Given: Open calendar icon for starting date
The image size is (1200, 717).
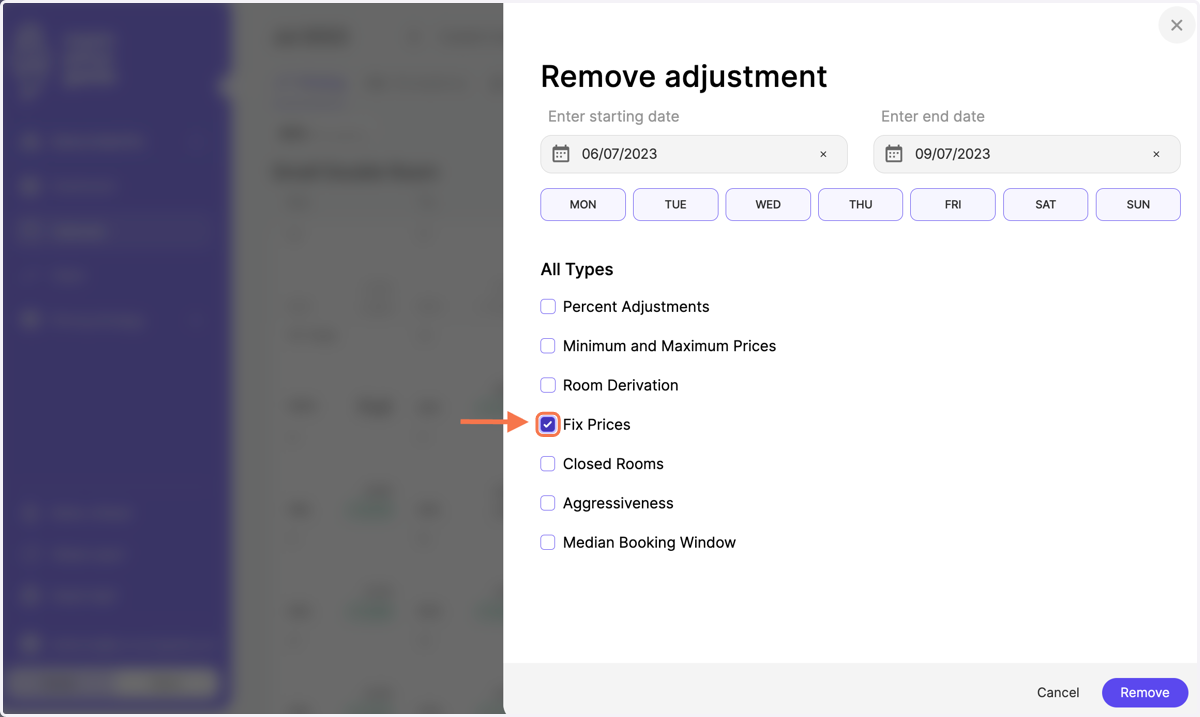Looking at the screenshot, I should pos(561,154).
